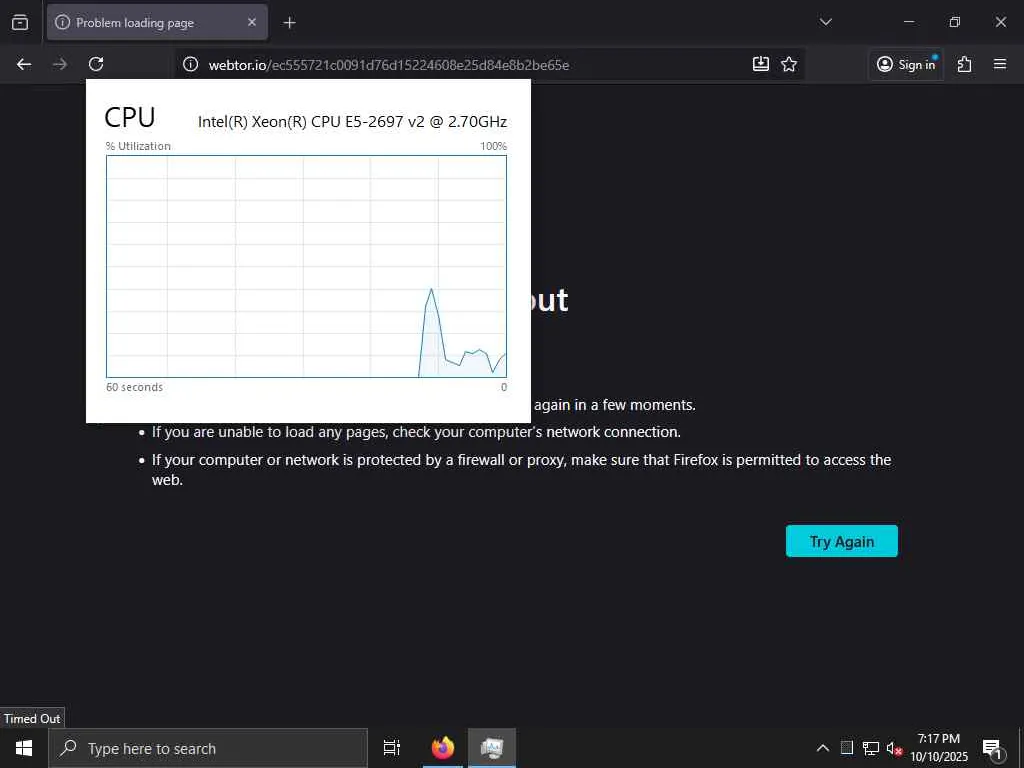Screen dimensions: 1024x768
Task: Show hidden system tray icons
Action: 823,748
